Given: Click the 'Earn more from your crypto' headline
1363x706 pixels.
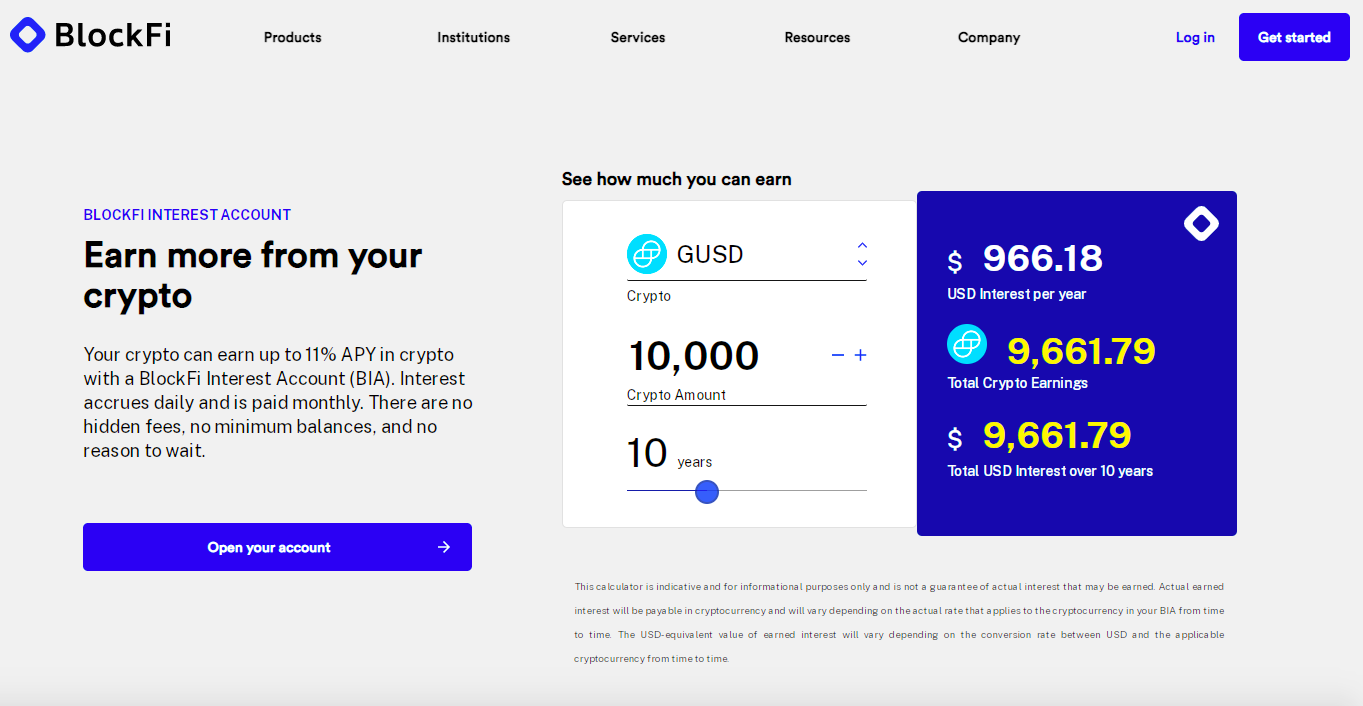Looking at the screenshot, I should coord(253,275).
